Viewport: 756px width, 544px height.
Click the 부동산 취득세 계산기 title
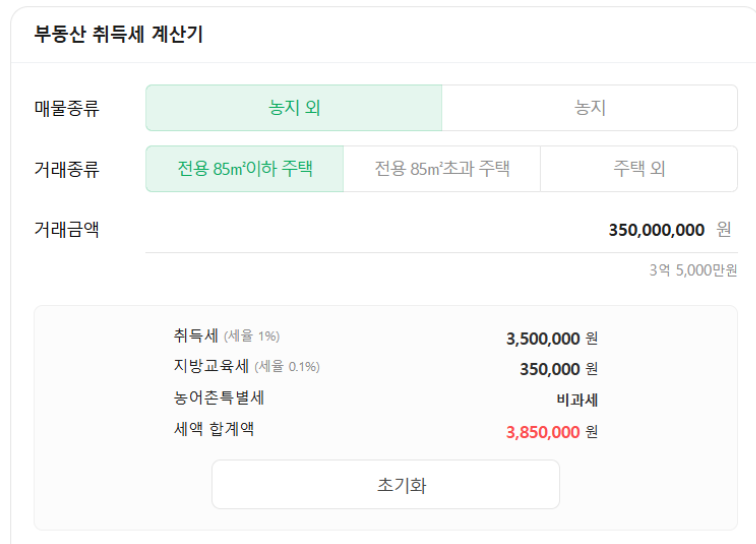point(119,35)
